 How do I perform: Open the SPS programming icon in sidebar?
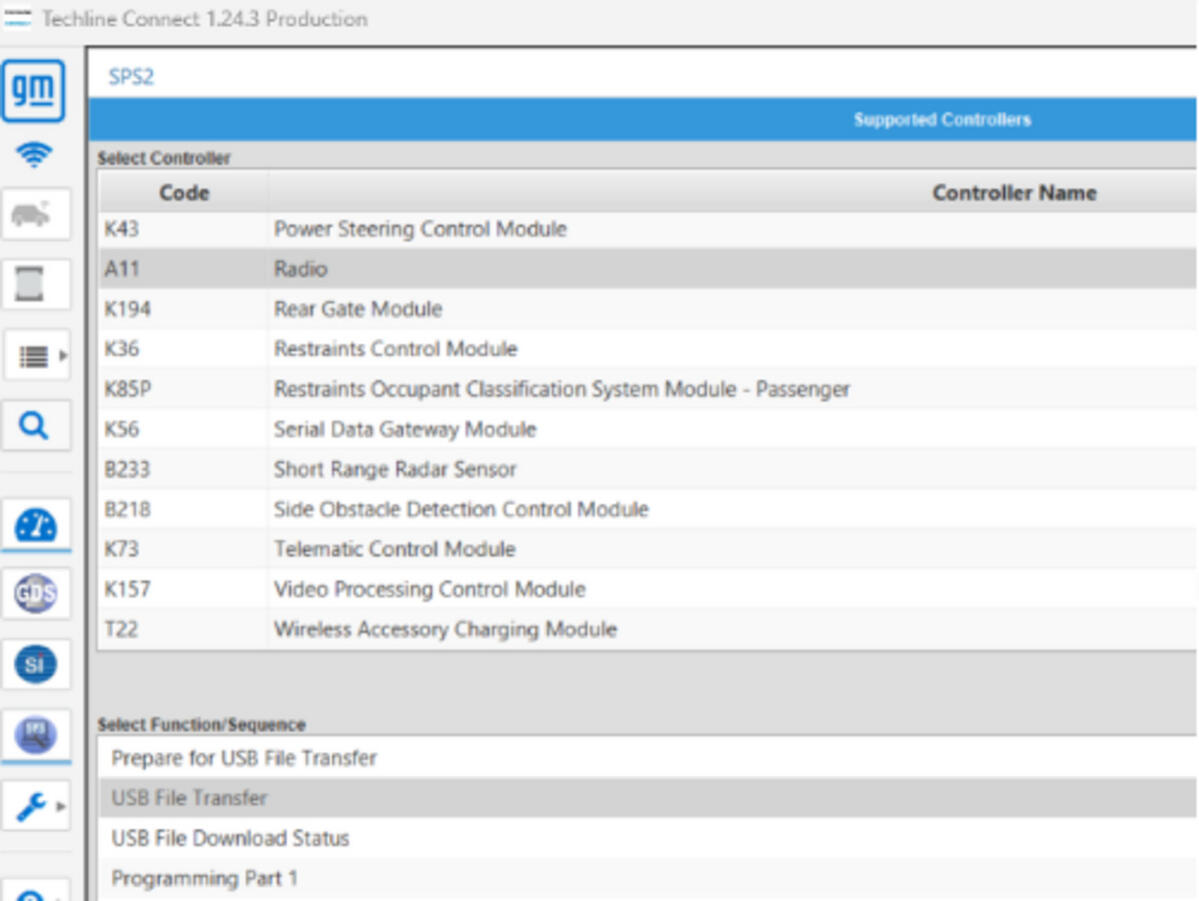click(x=35, y=735)
